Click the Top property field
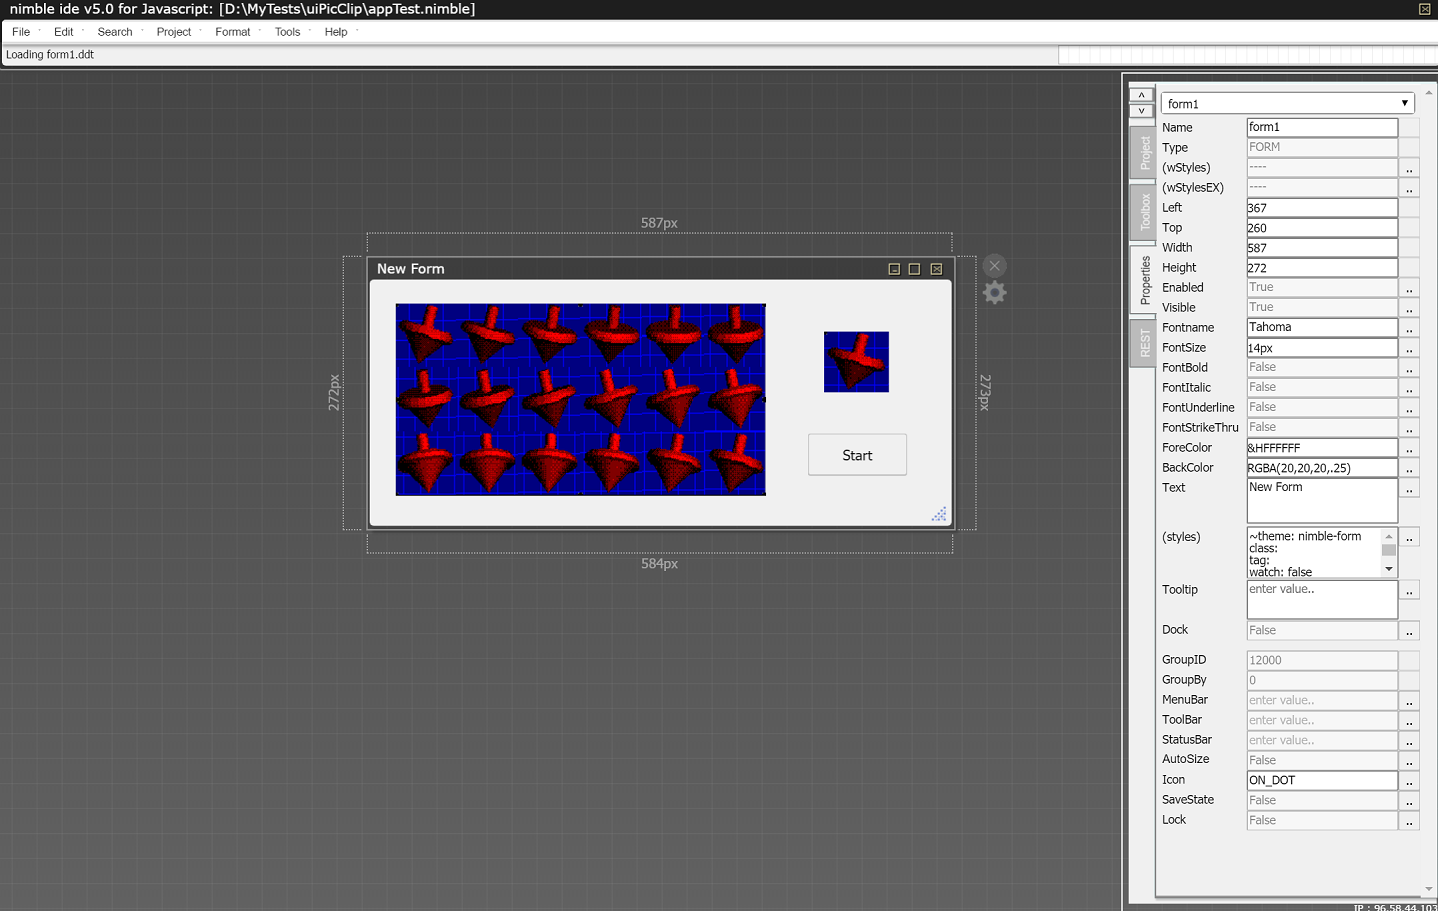 [1322, 228]
